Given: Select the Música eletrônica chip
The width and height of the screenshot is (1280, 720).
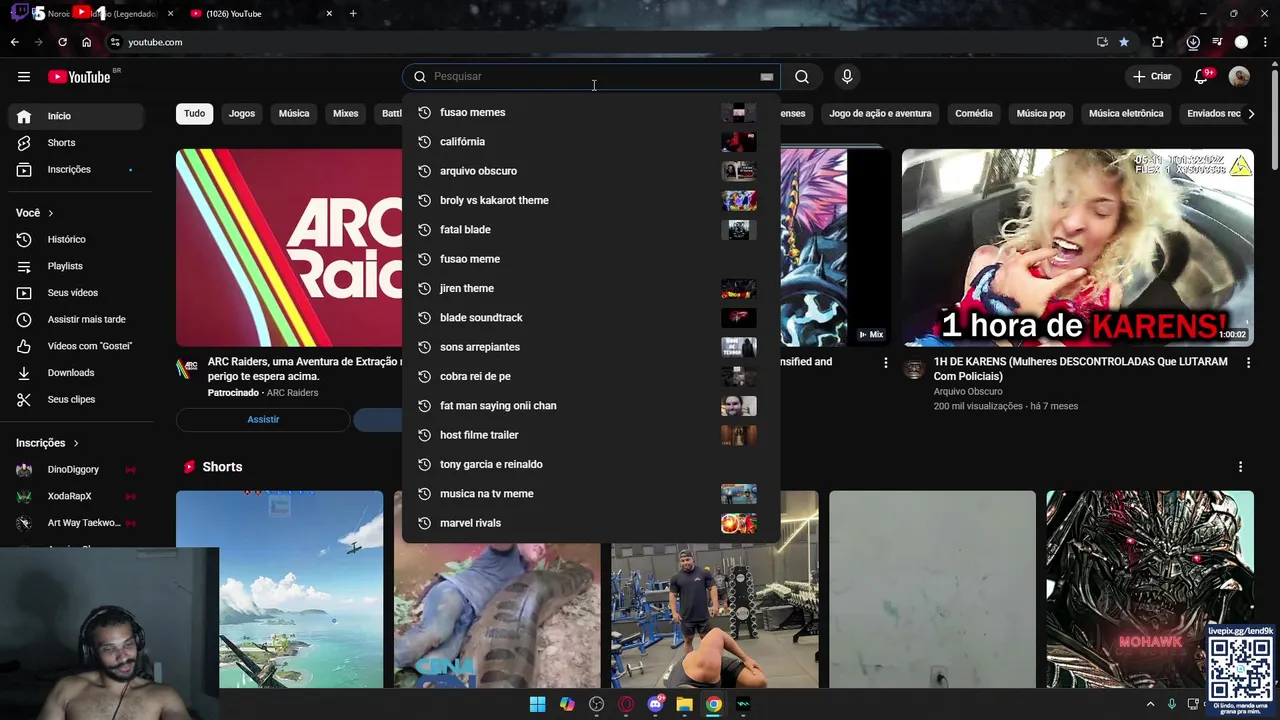Looking at the screenshot, I should (1126, 114).
